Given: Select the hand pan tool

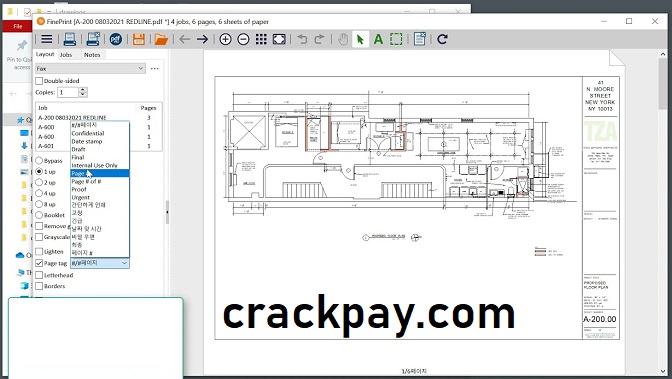Looking at the screenshot, I should click(x=343, y=39).
